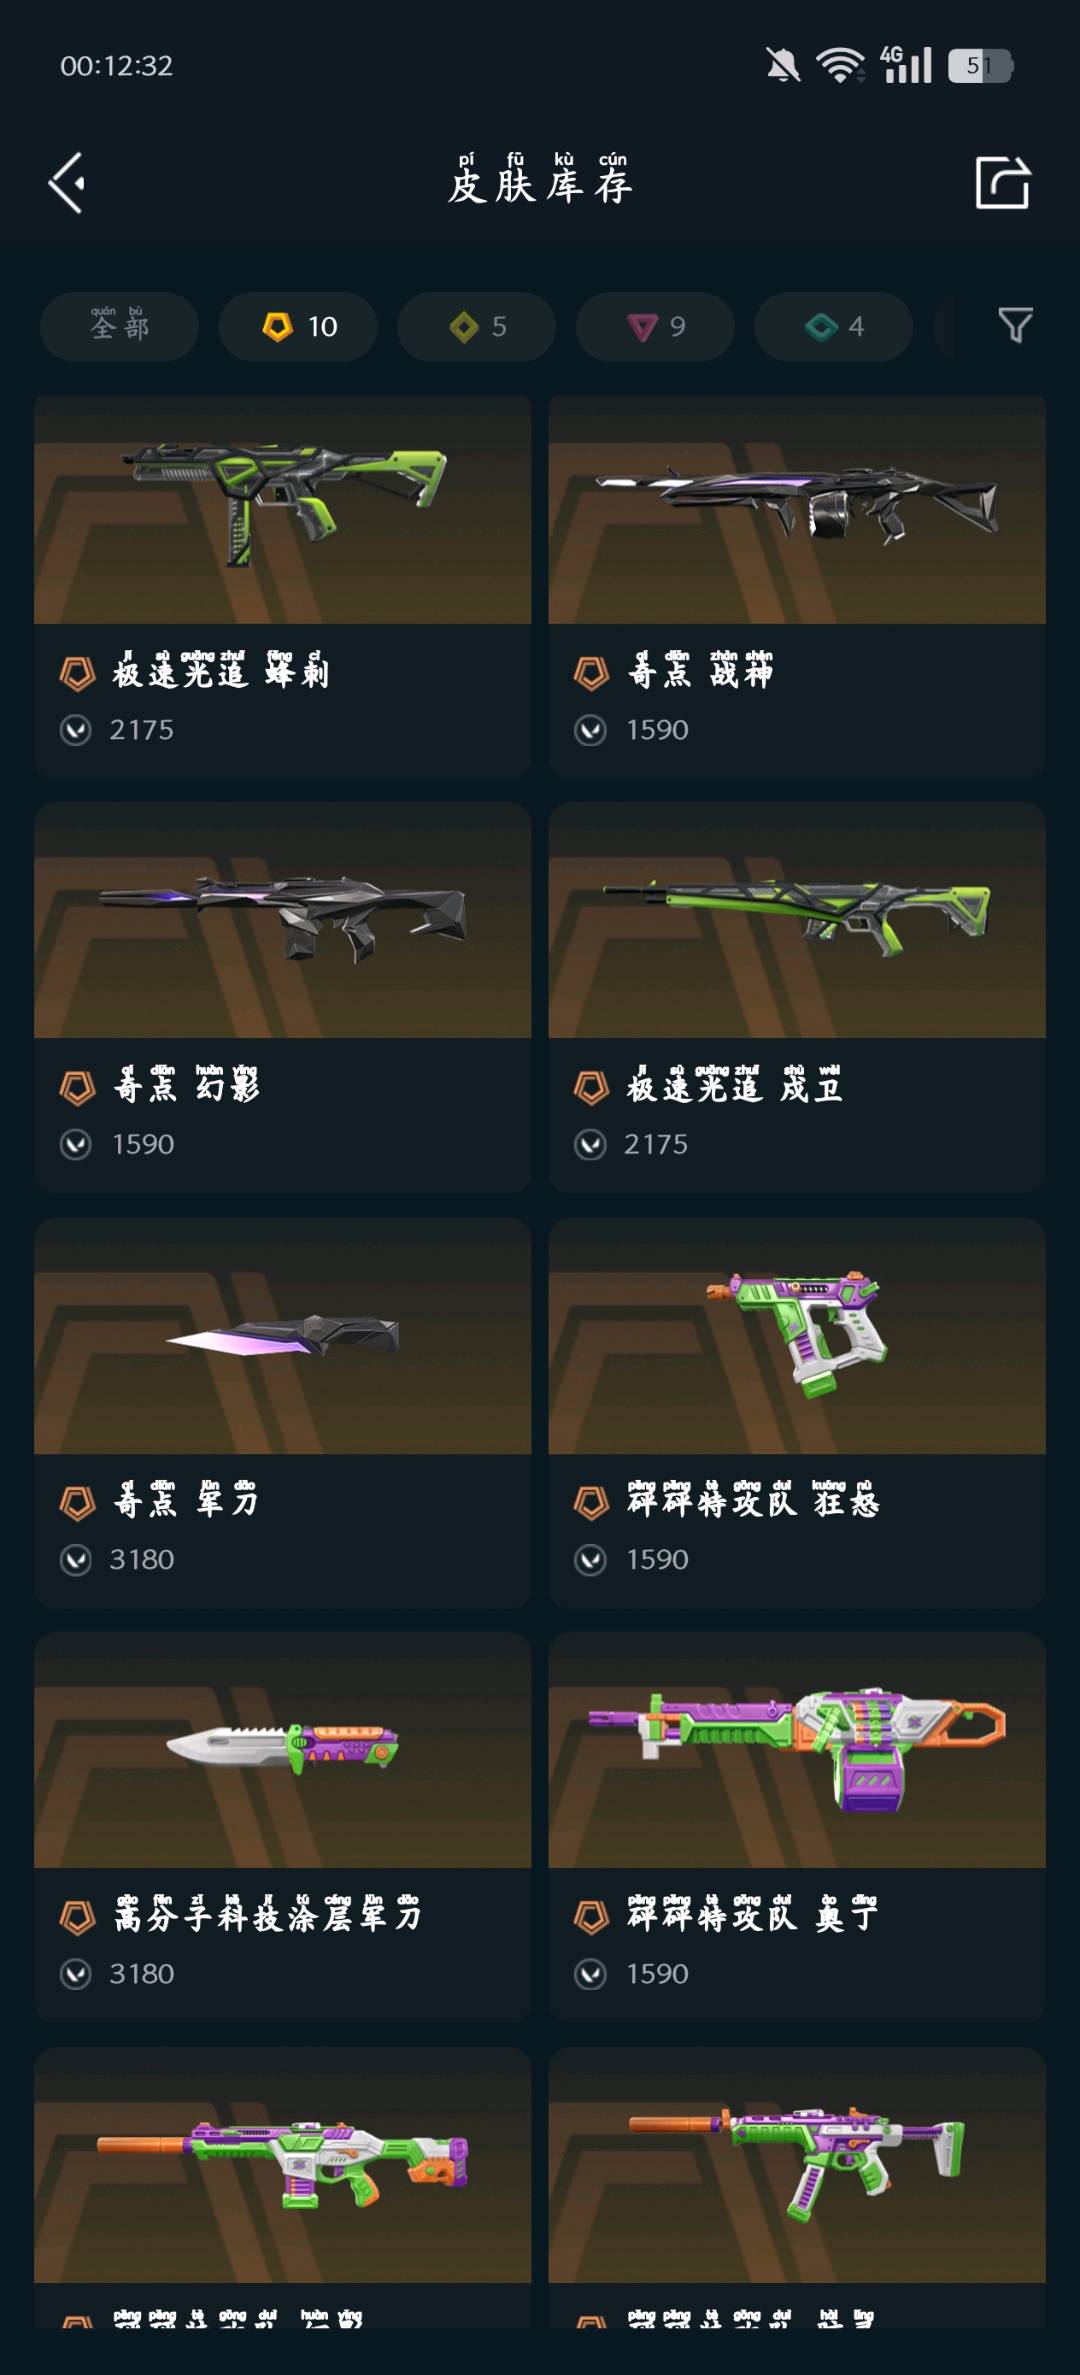This screenshot has height=2375, width=1080.
Task: Select the 奇点 军刀 knife thumbnail
Action: [x=282, y=1336]
